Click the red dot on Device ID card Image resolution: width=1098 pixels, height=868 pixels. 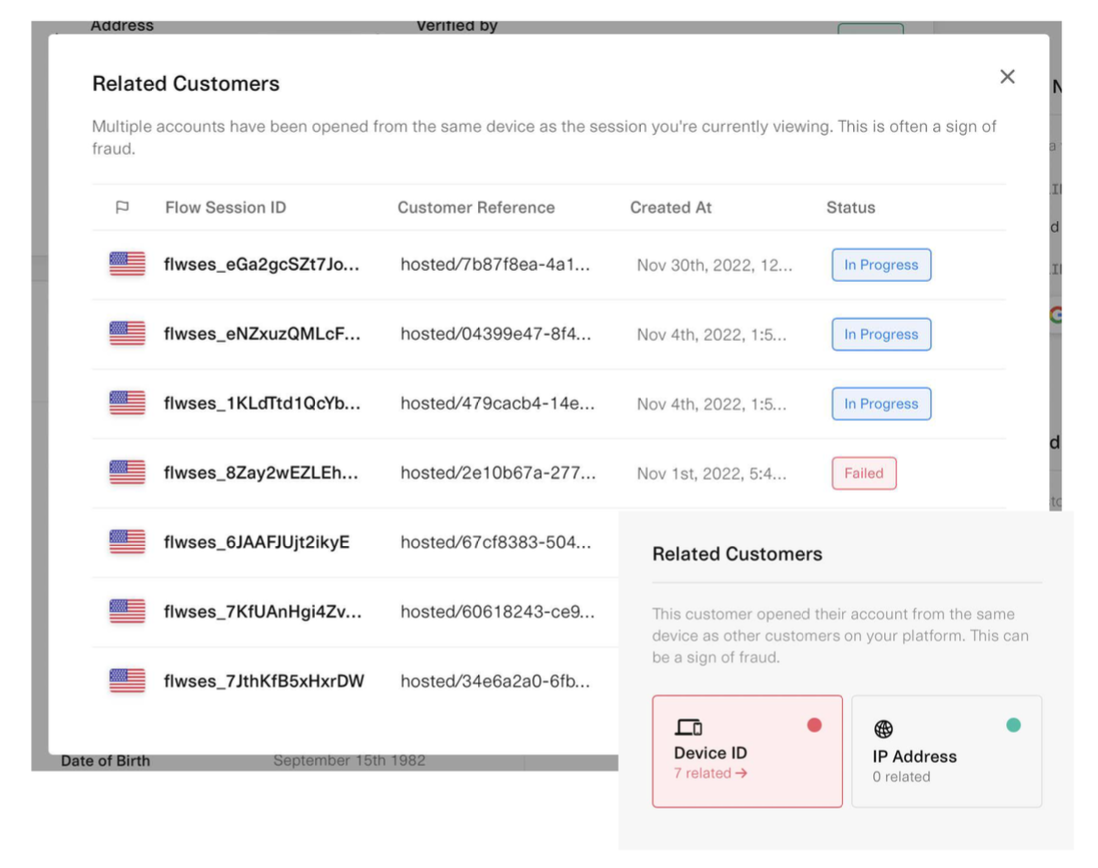point(814,725)
